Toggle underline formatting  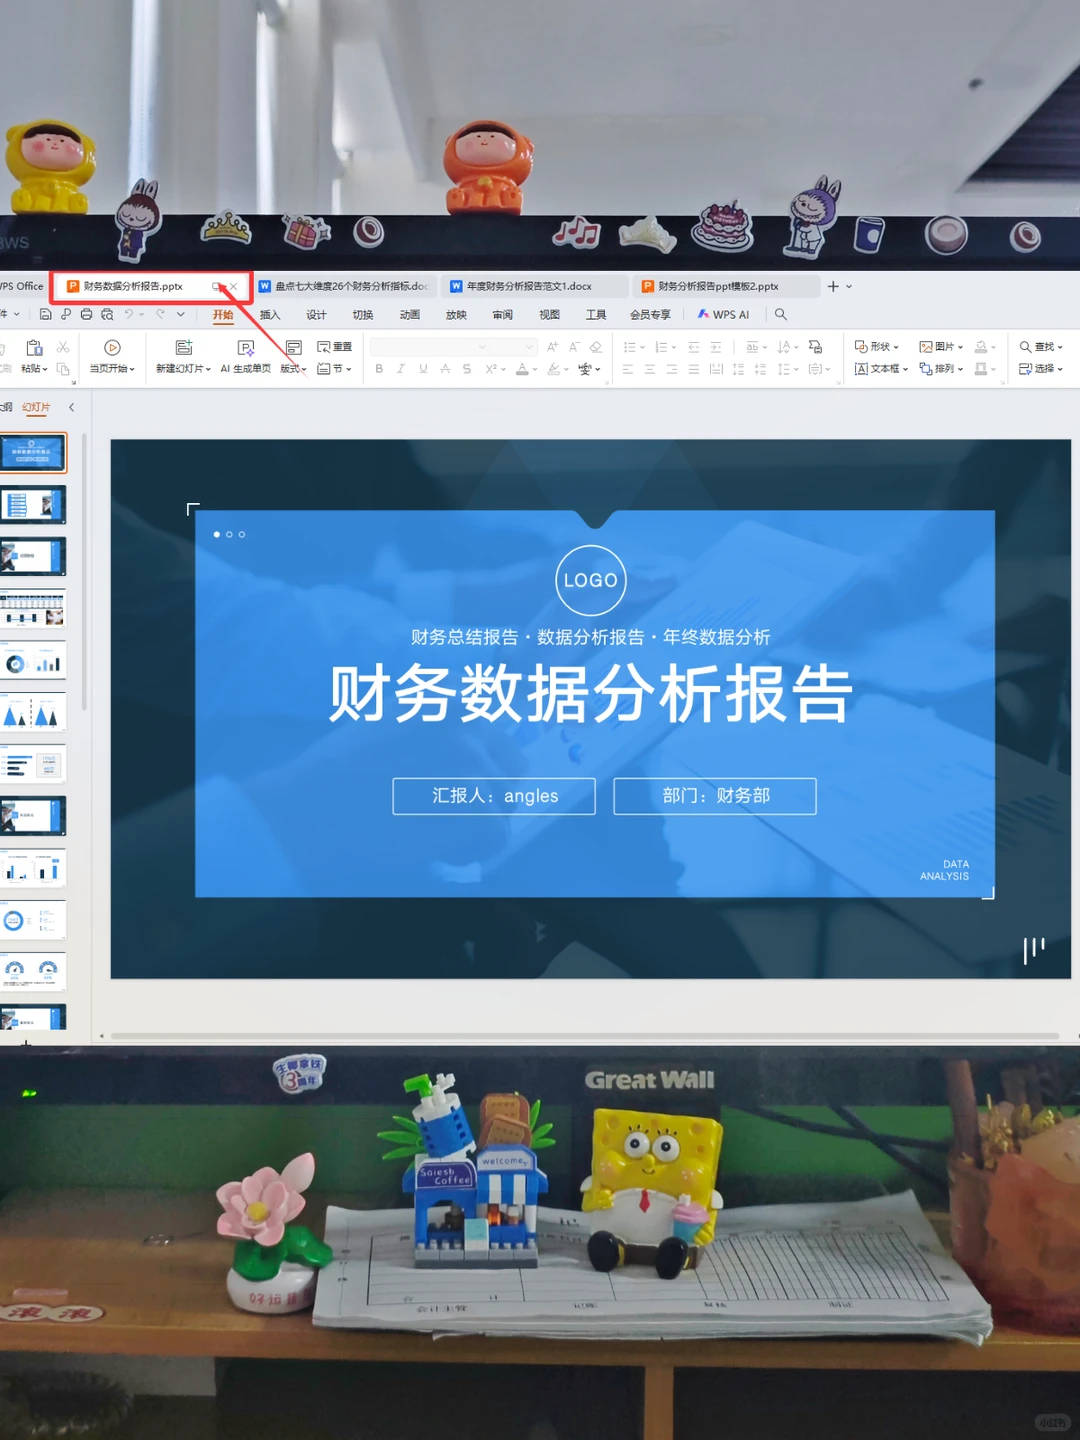coord(423,368)
